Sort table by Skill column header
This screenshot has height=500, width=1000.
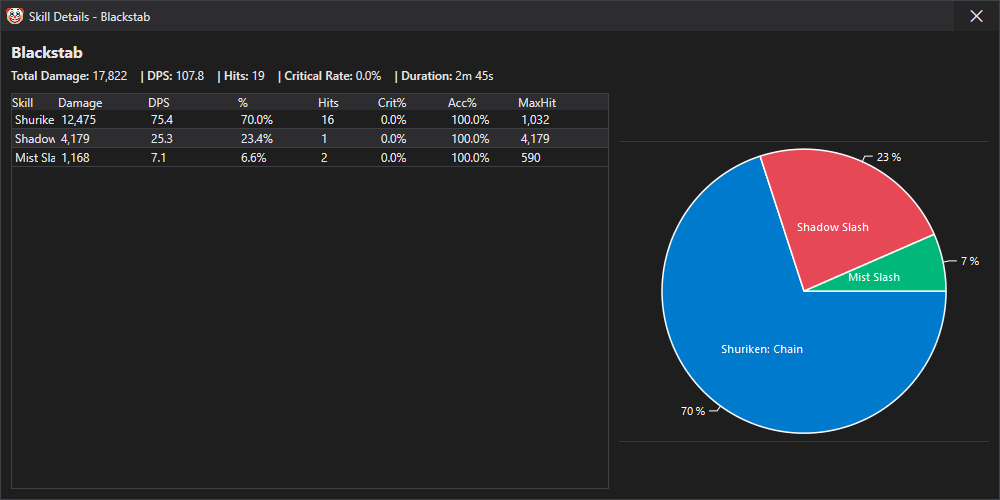(x=22, y=103)
